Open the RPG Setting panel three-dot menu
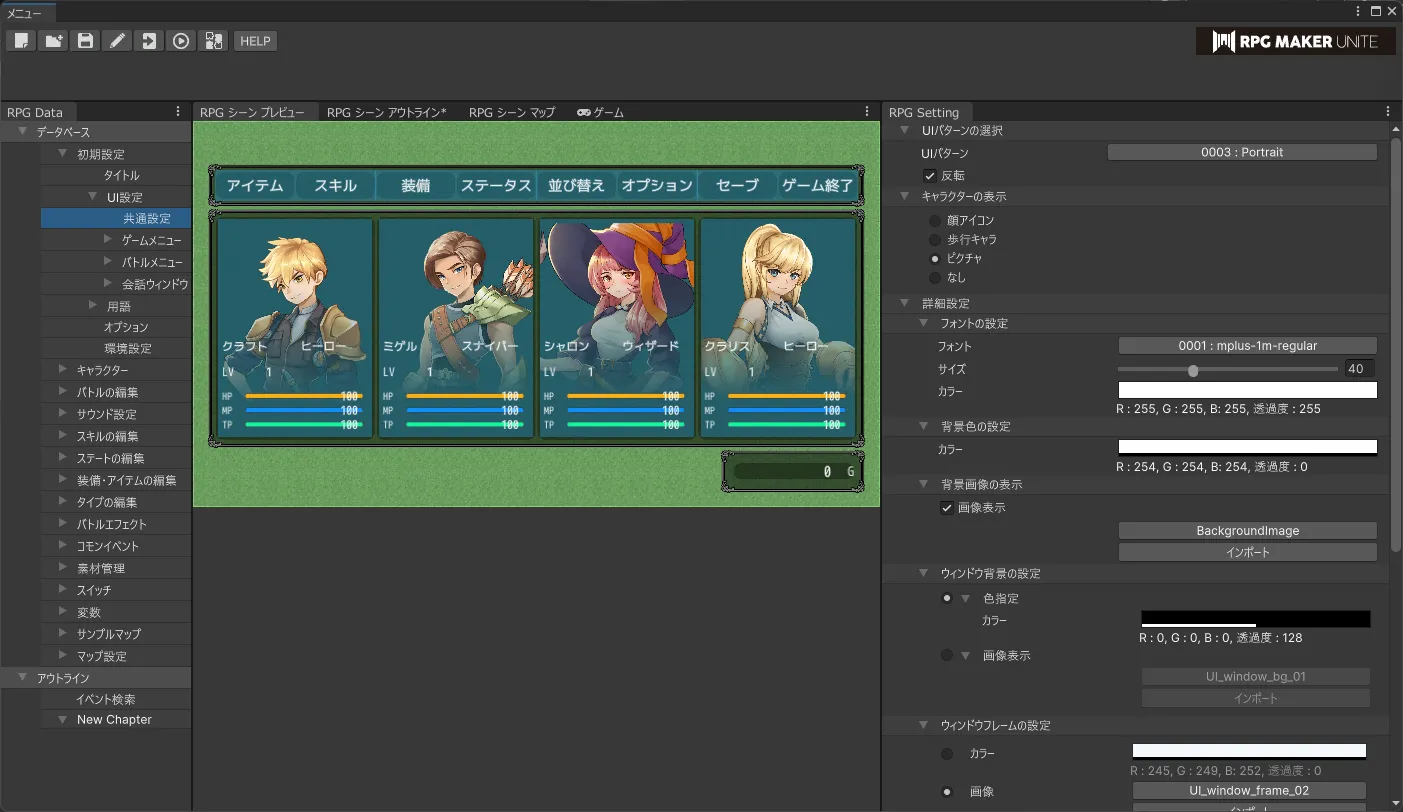1403x812 pixels. coord(1388,112)
